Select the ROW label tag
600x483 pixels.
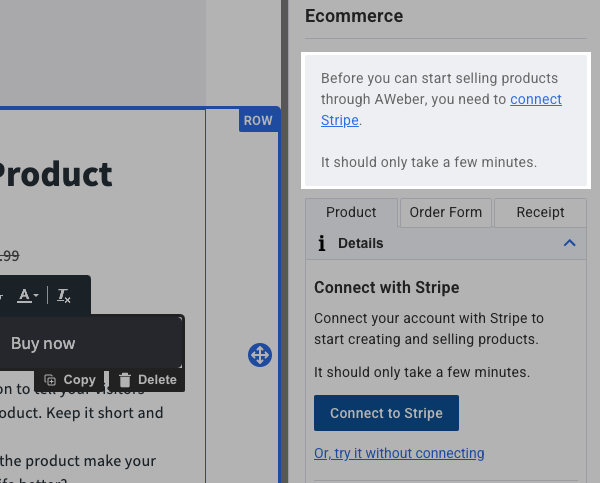pos(258,120)
